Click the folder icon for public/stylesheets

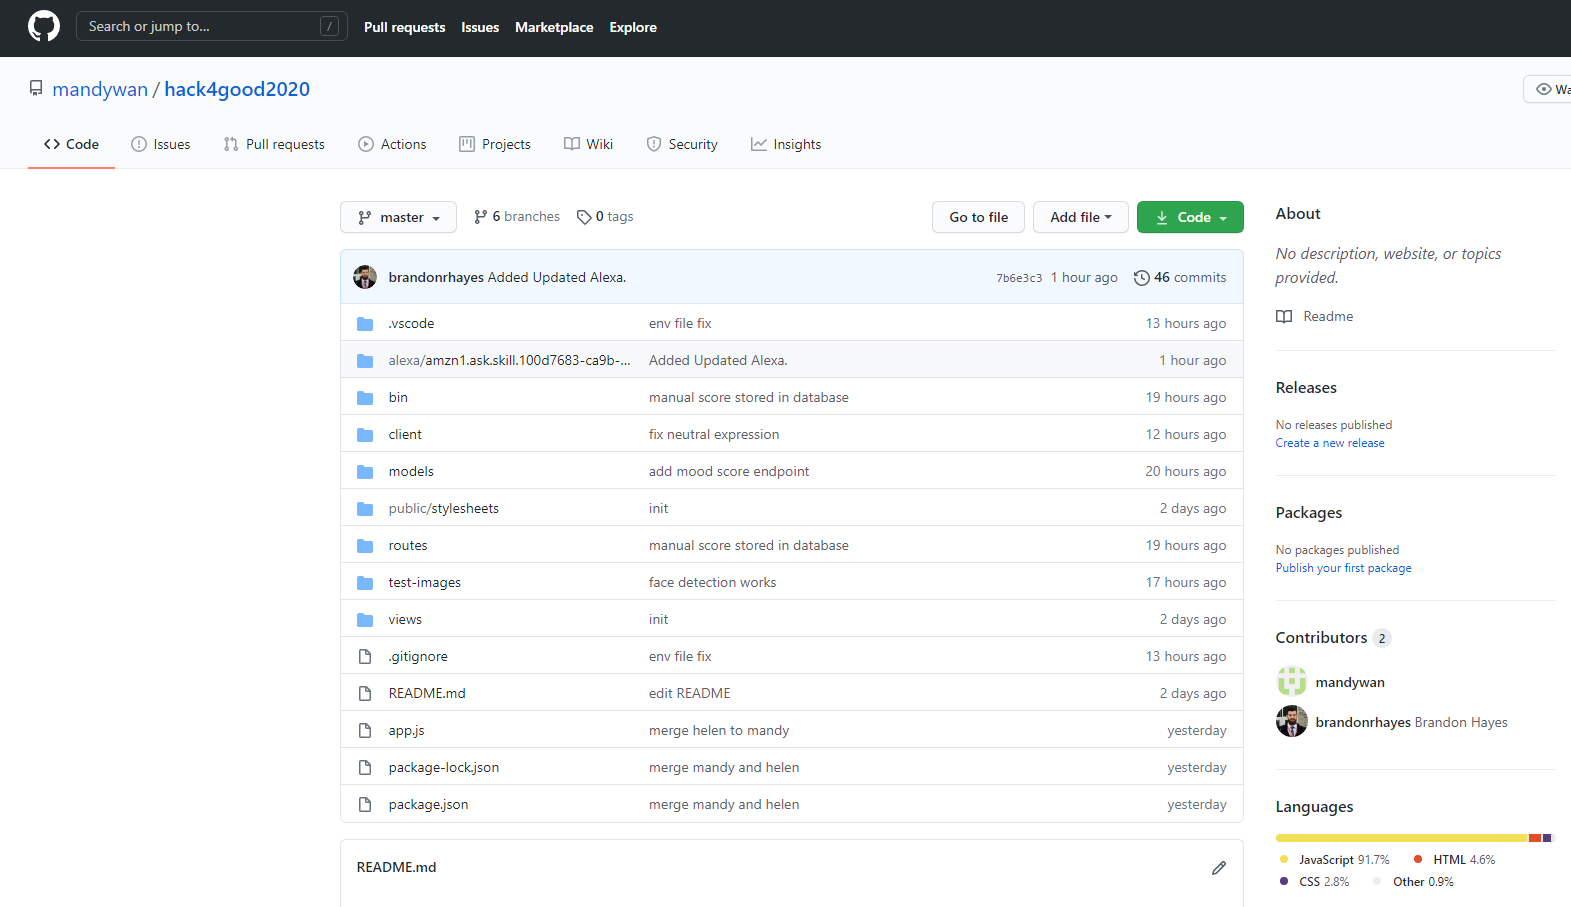tap(365, 508)
